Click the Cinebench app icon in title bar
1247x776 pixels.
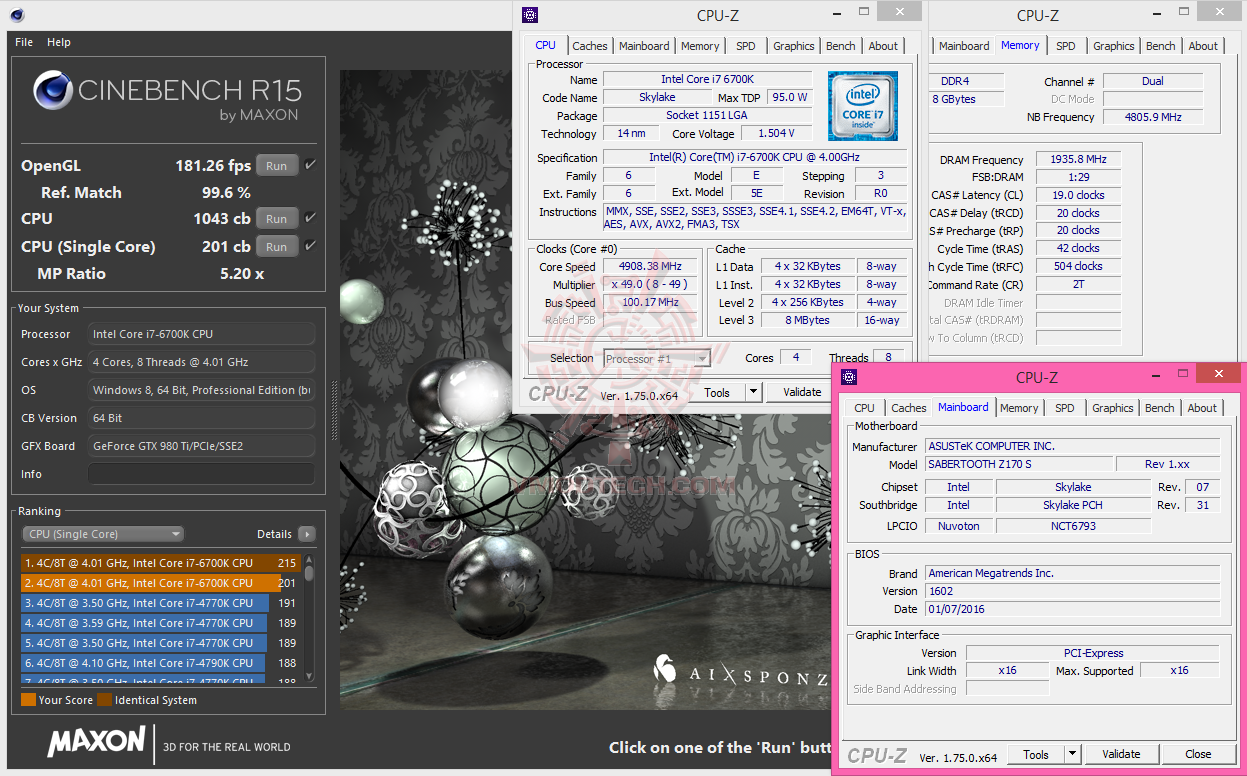(x=17, y=15)
